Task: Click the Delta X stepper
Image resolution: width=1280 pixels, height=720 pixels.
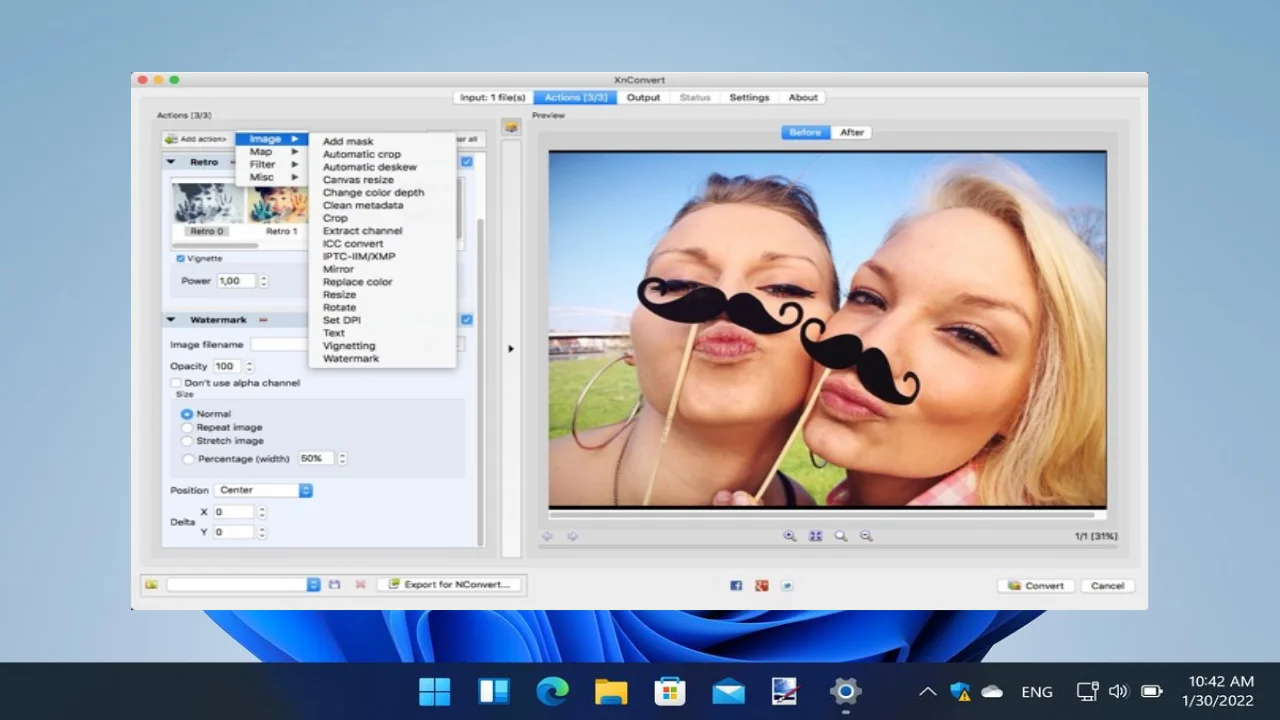Action: tap(262, 512)
